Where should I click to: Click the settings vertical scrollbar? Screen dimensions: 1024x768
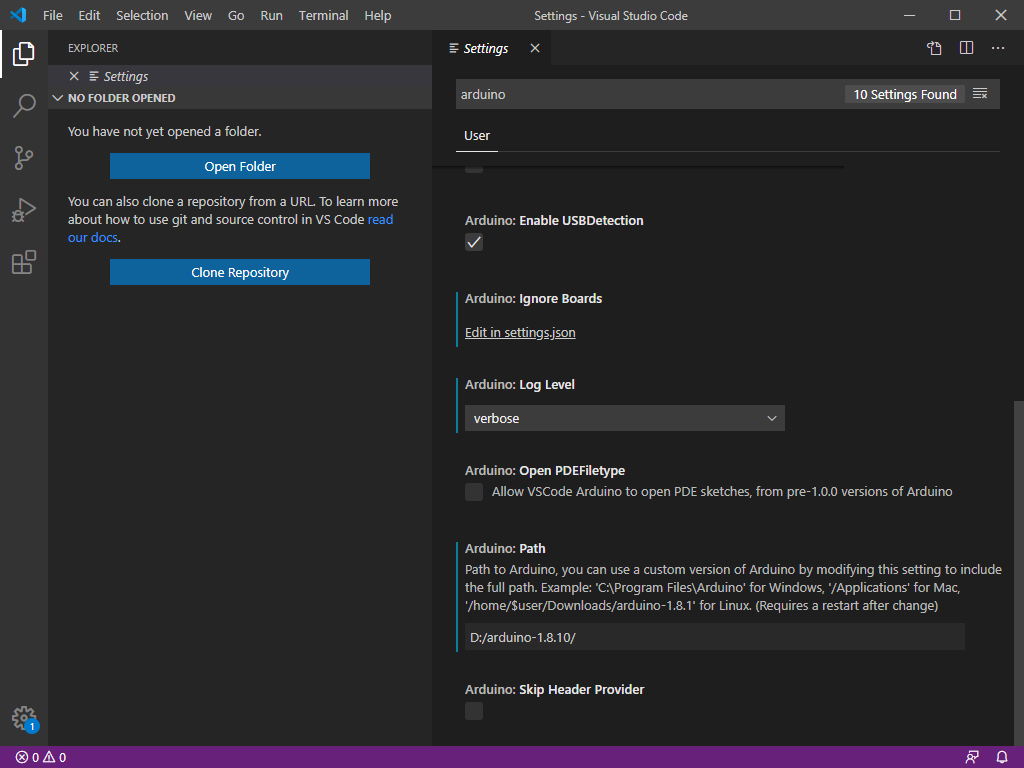coord(1018,571)
